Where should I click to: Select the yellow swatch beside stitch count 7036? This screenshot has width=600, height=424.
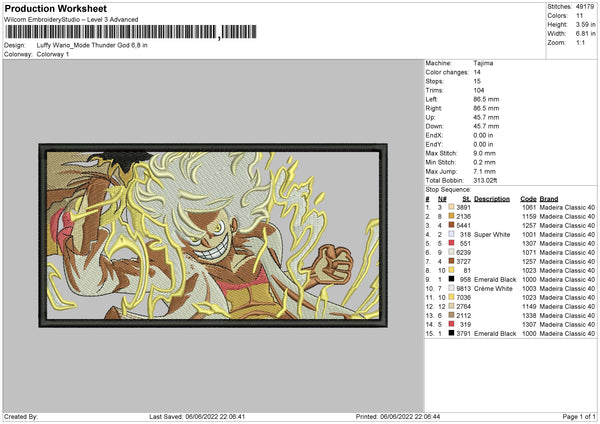click(x=451, y=297)
